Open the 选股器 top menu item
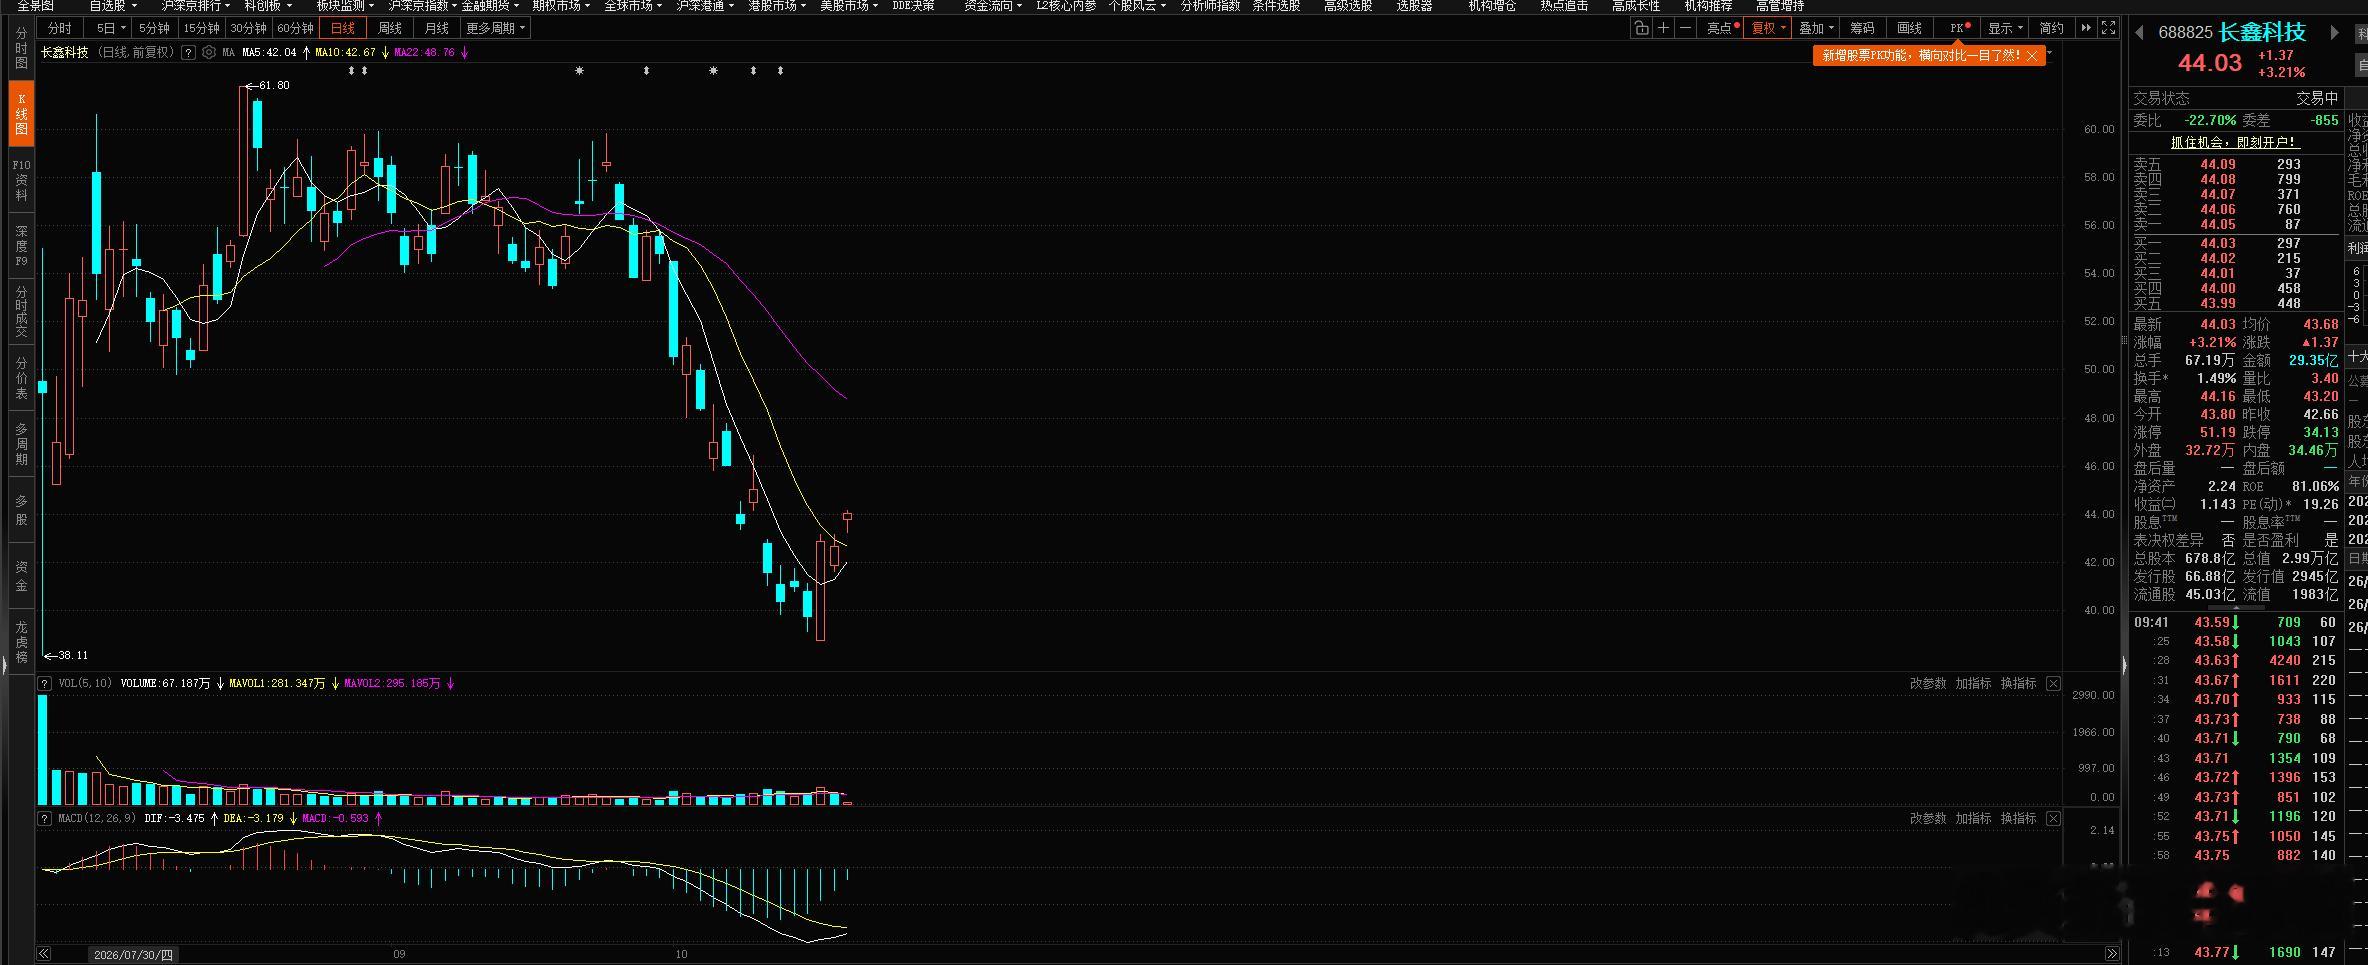2368x965 pixels. click(1414, 6)
